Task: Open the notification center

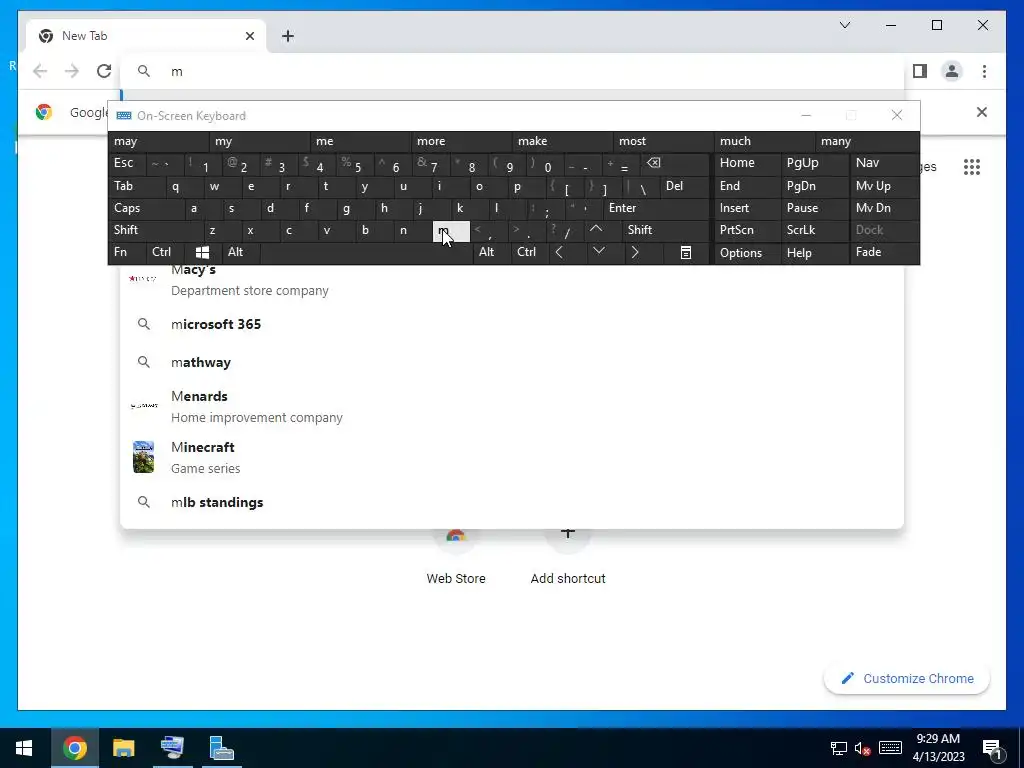Action: pyautogui.click(x=993, y=748)
